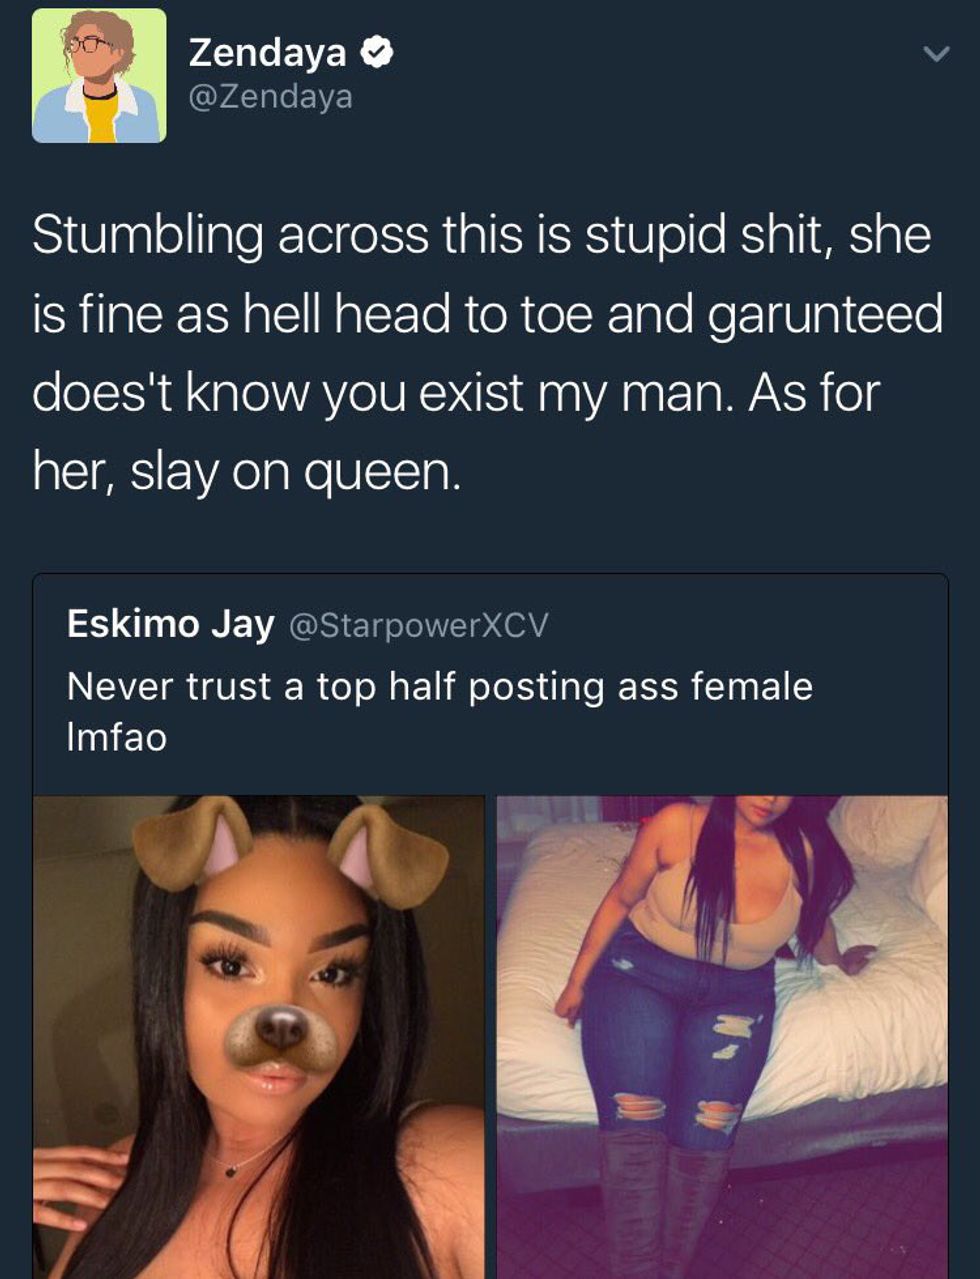This screenshot has height=1279, width=980.
Task: Tap the "slay on queen" closing line
Action: (x=296, y=471)
